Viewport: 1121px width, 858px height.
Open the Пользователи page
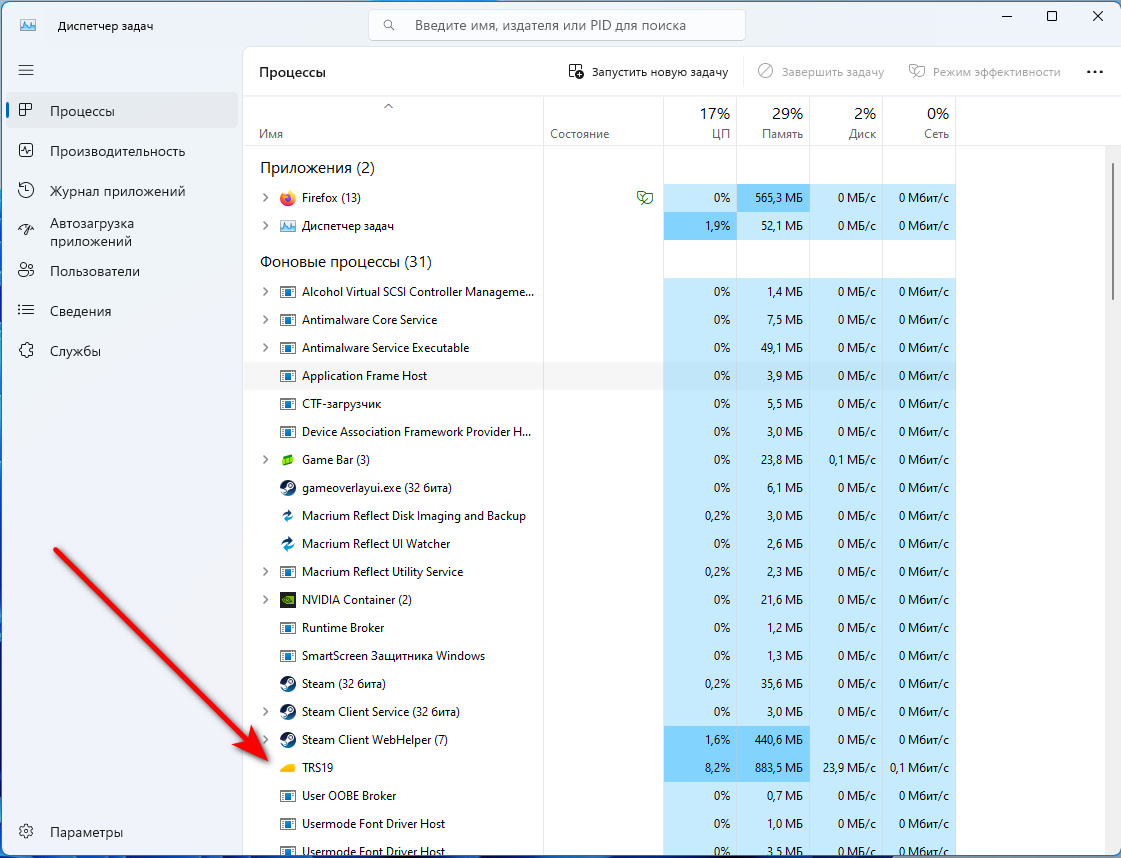coord(122,271)
